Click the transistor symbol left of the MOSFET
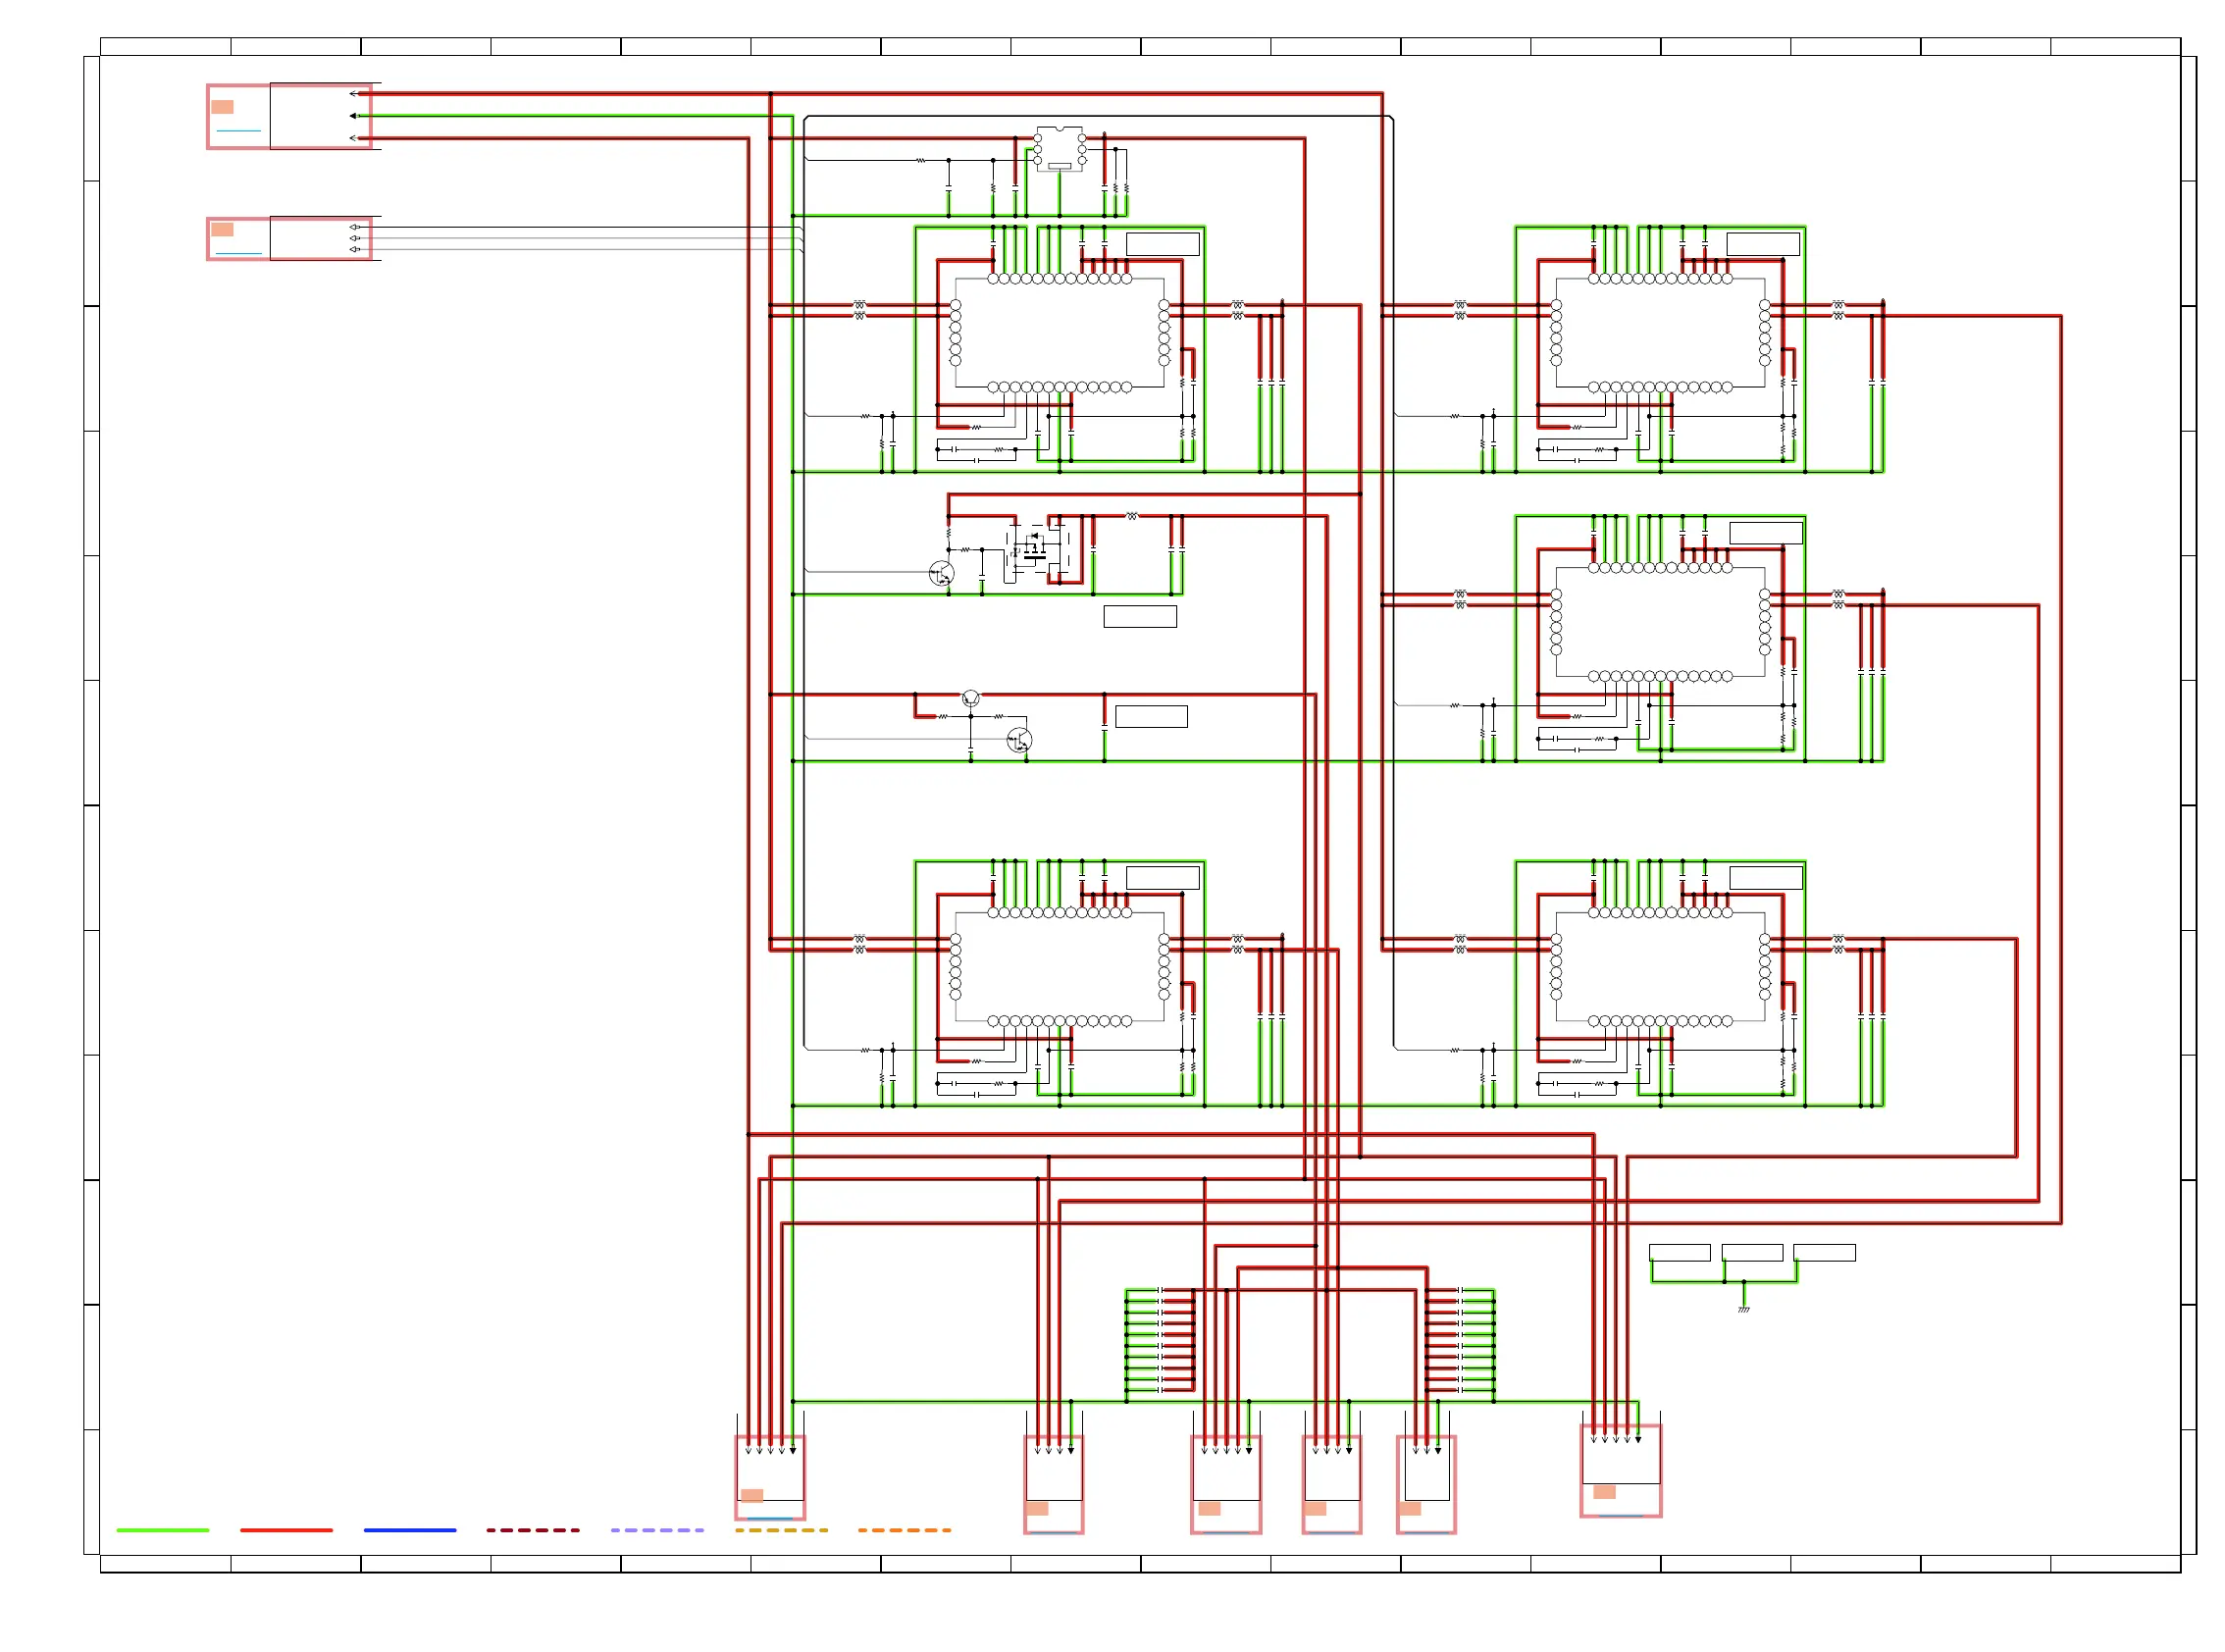2225x1652 pixels. [941, 573]
